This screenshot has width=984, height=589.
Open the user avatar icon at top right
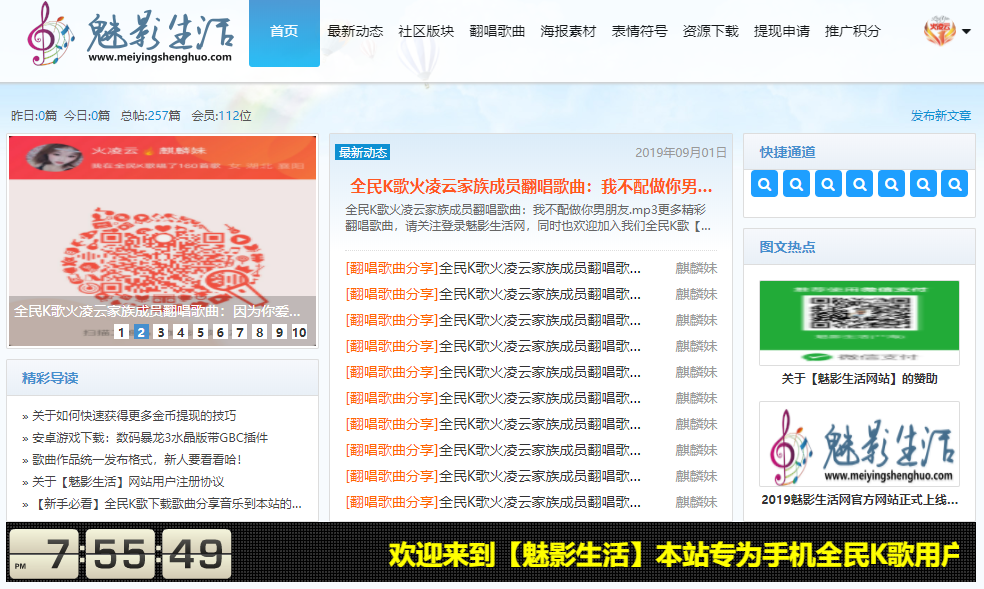939,31
